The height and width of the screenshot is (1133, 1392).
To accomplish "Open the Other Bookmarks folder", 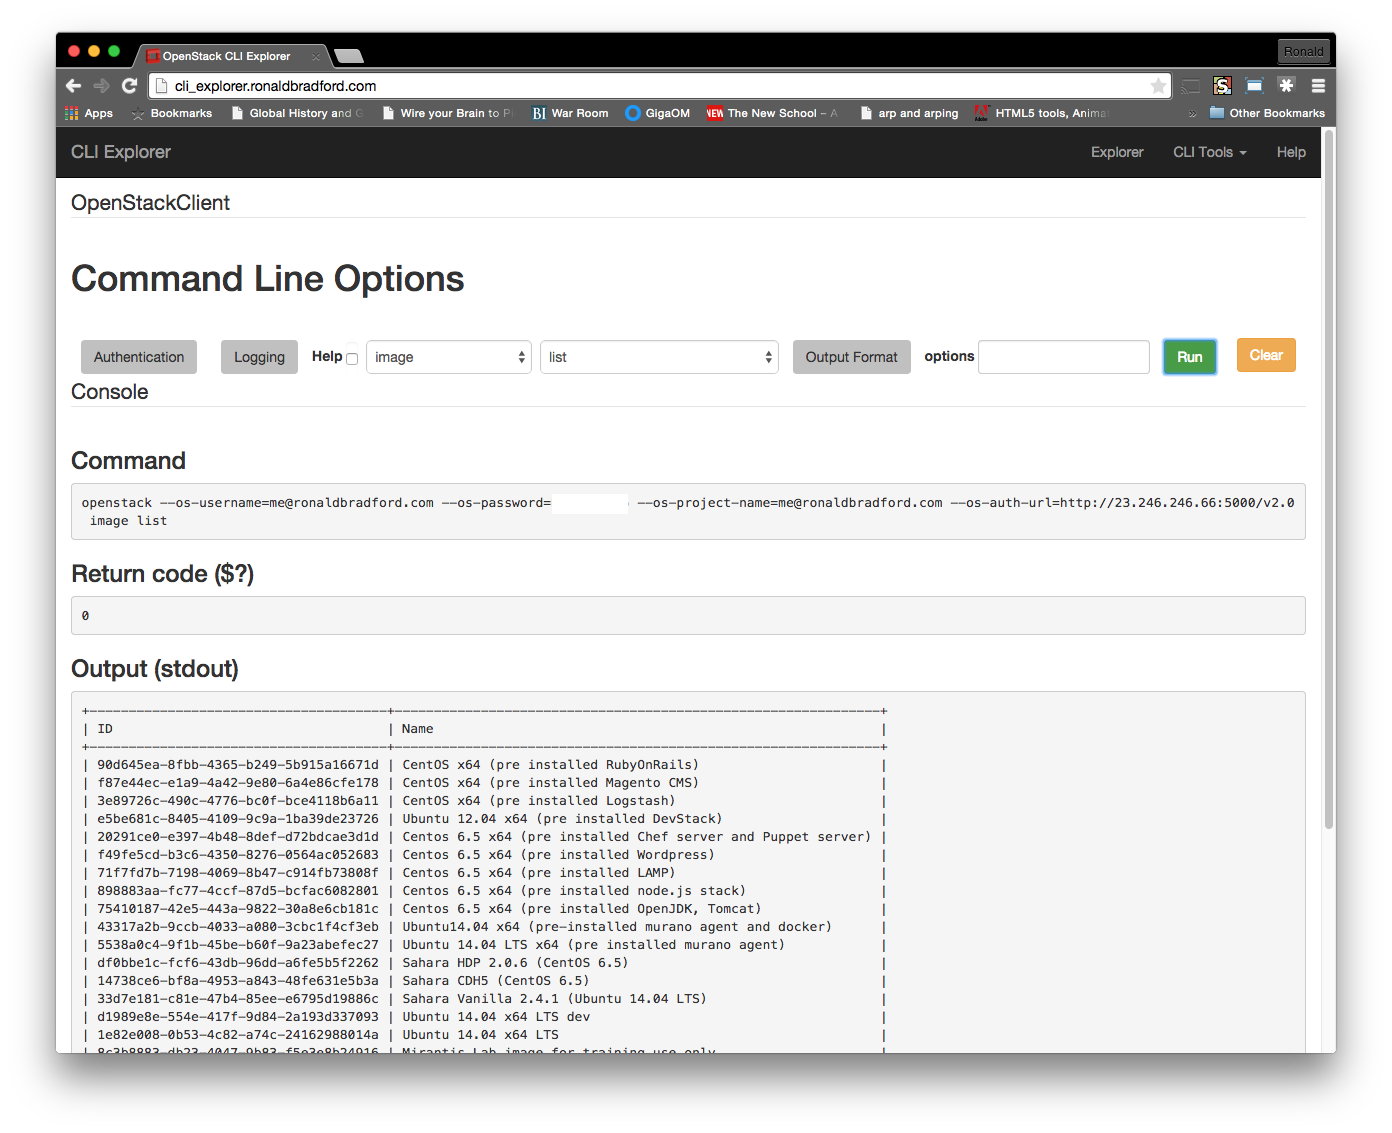I will point(1267,113).
